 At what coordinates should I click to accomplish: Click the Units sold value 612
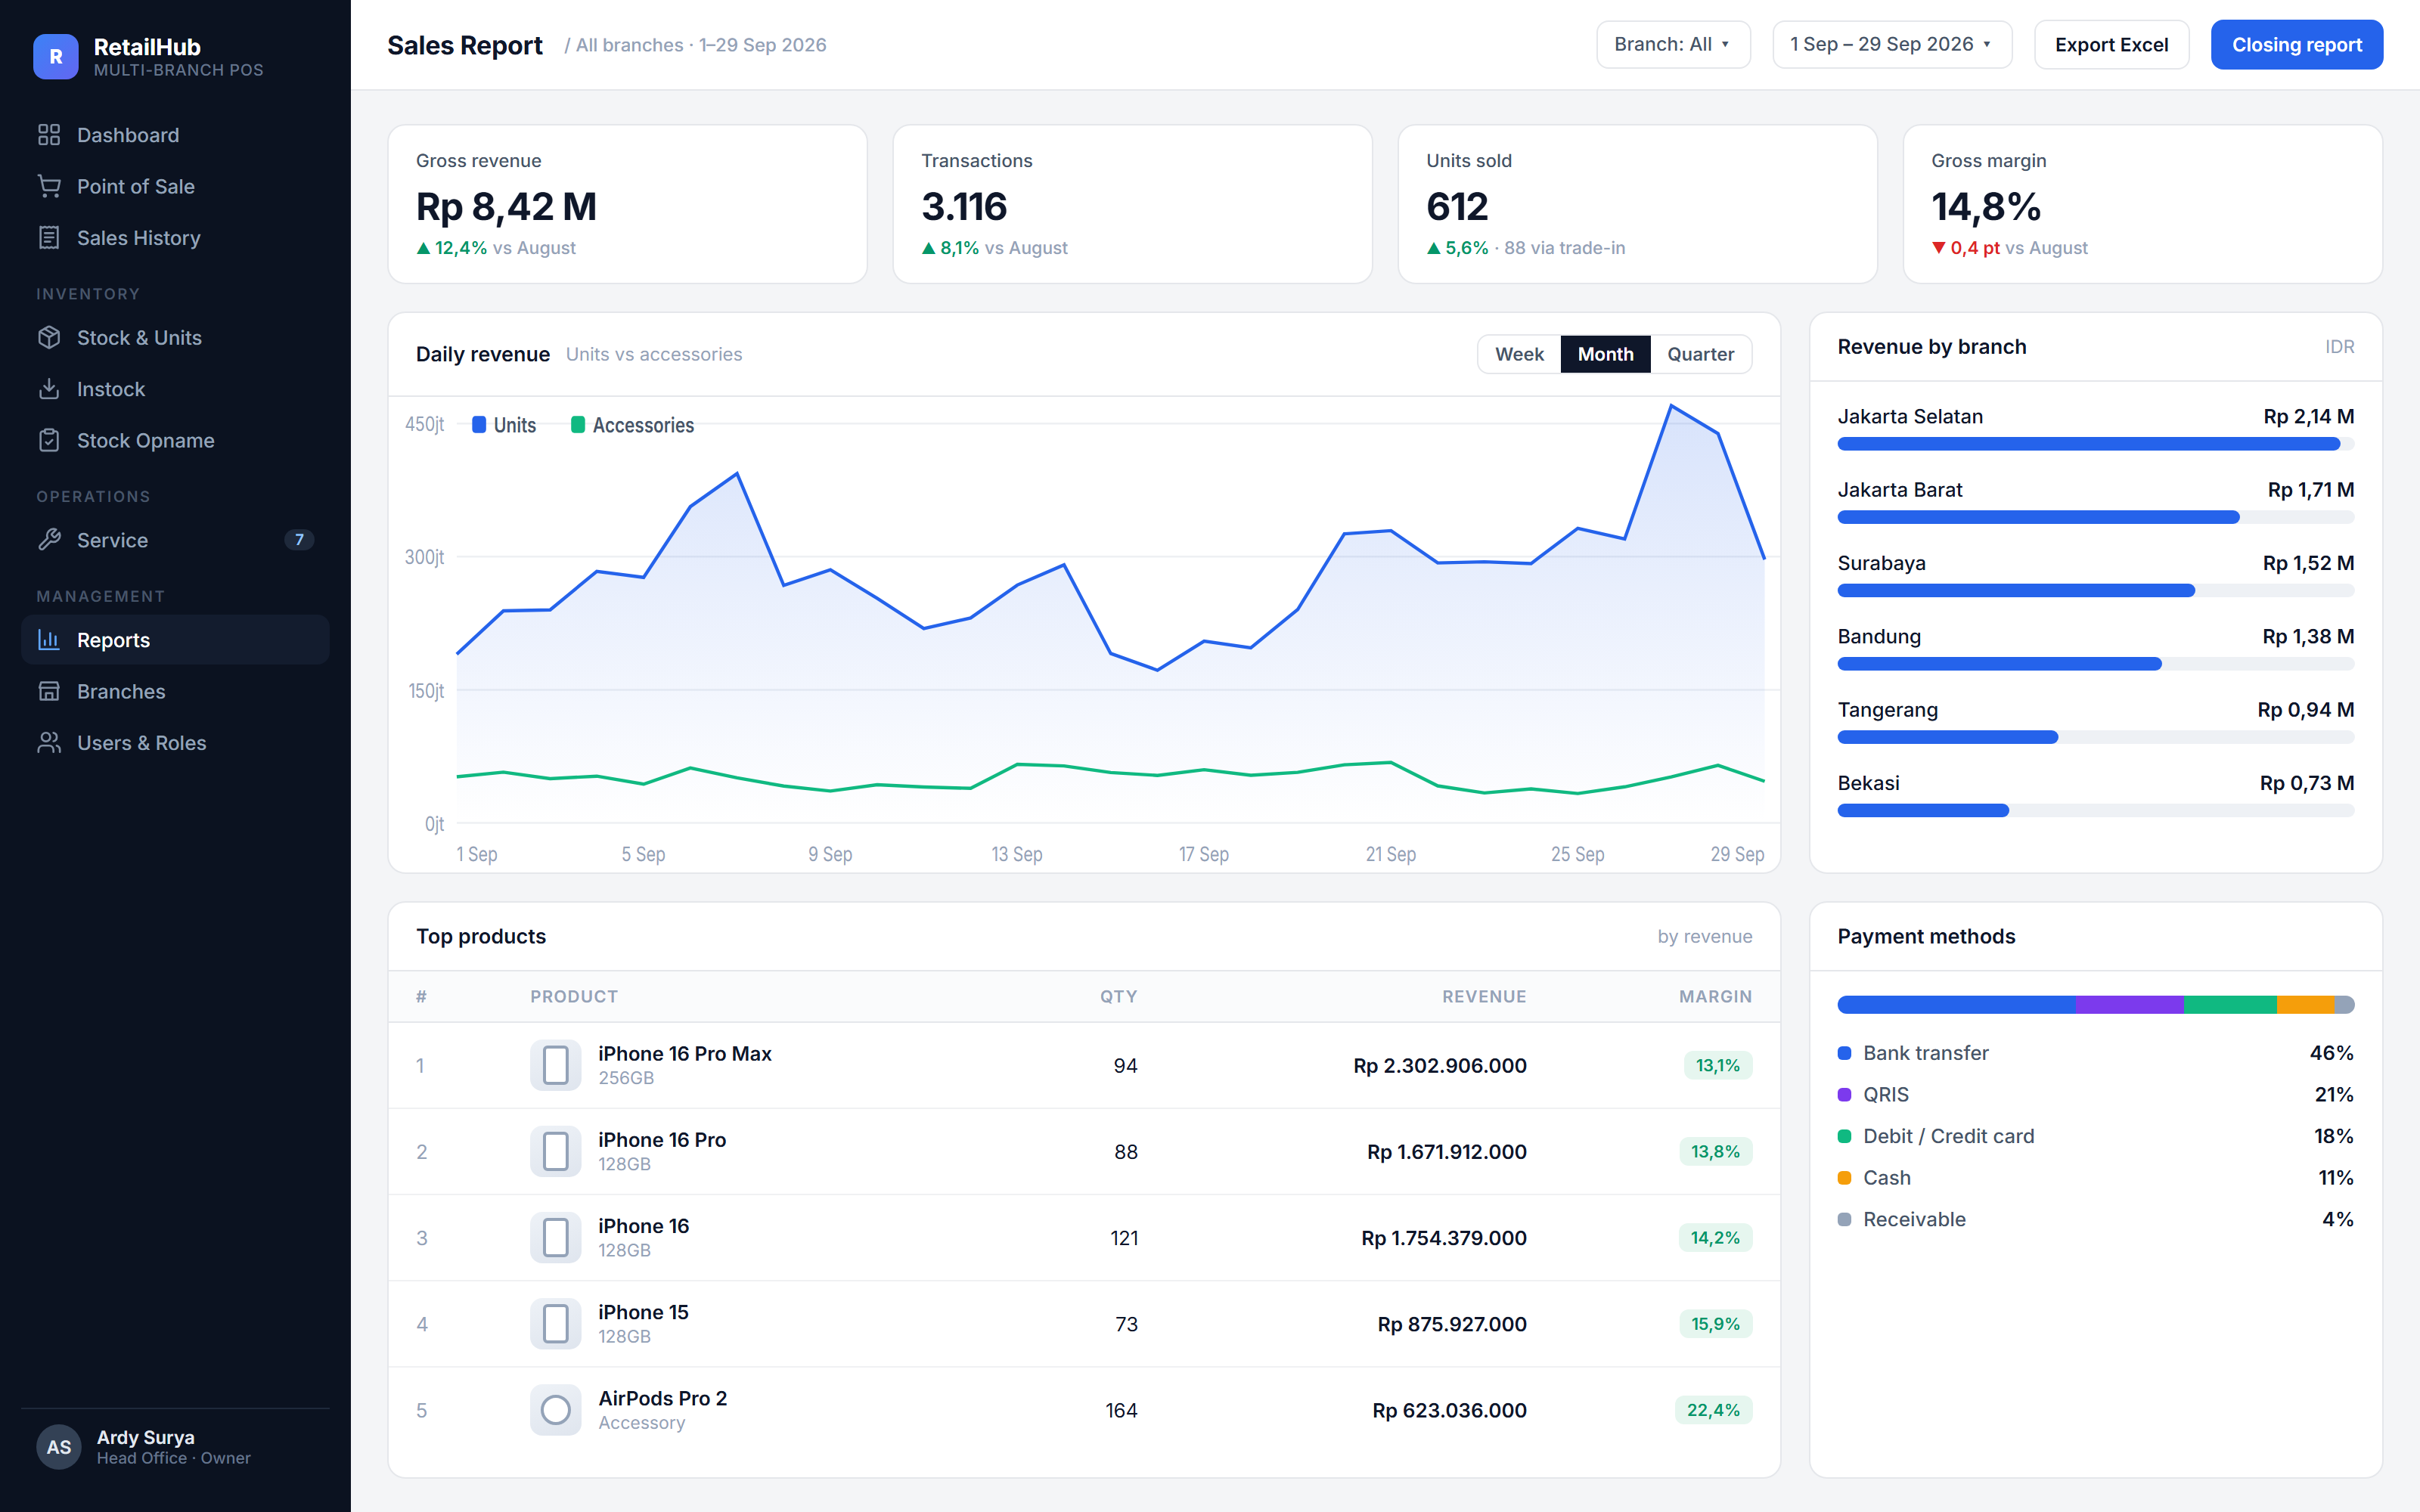click(1457, 207)
